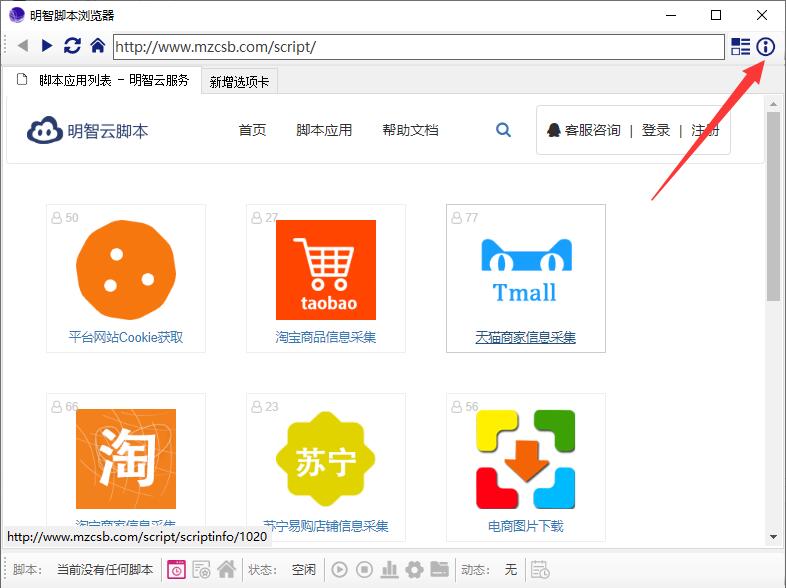The width and height of the screenshot is (786, 588).
Task: Click the script home icon in status bar
Action: pos(227,569)
